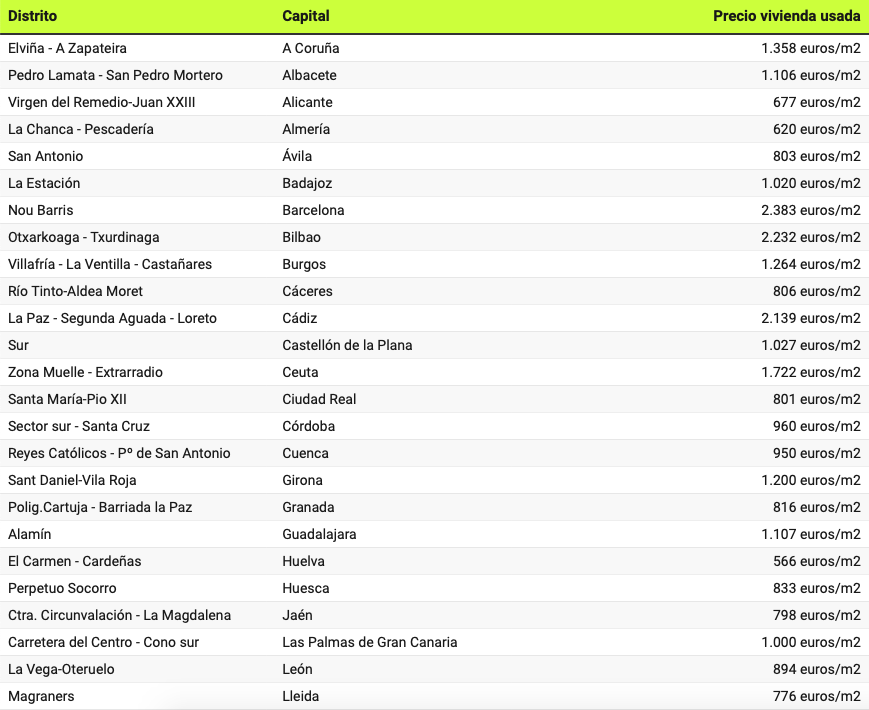The width and height of the screenshot is (869, 710).
Task: Click the 2.383 euros/m2 price cell
Action: point(810,210)
